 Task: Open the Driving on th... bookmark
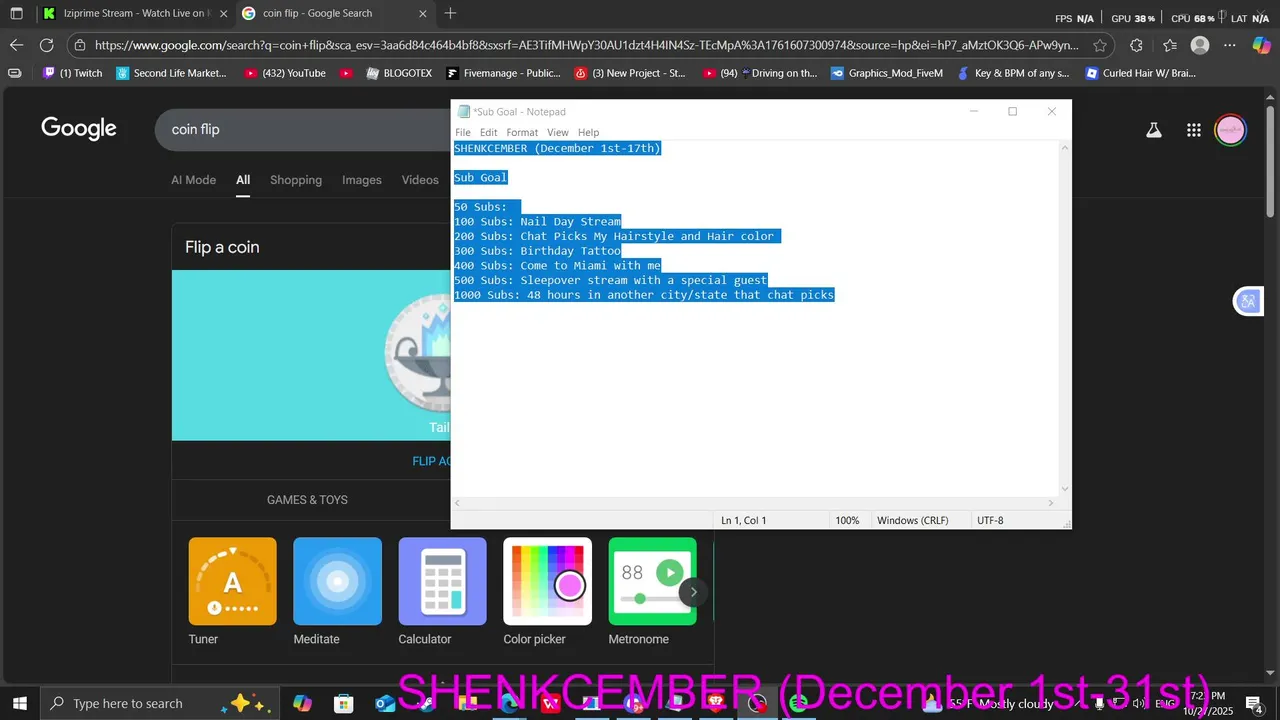click(x=760, y=73)
